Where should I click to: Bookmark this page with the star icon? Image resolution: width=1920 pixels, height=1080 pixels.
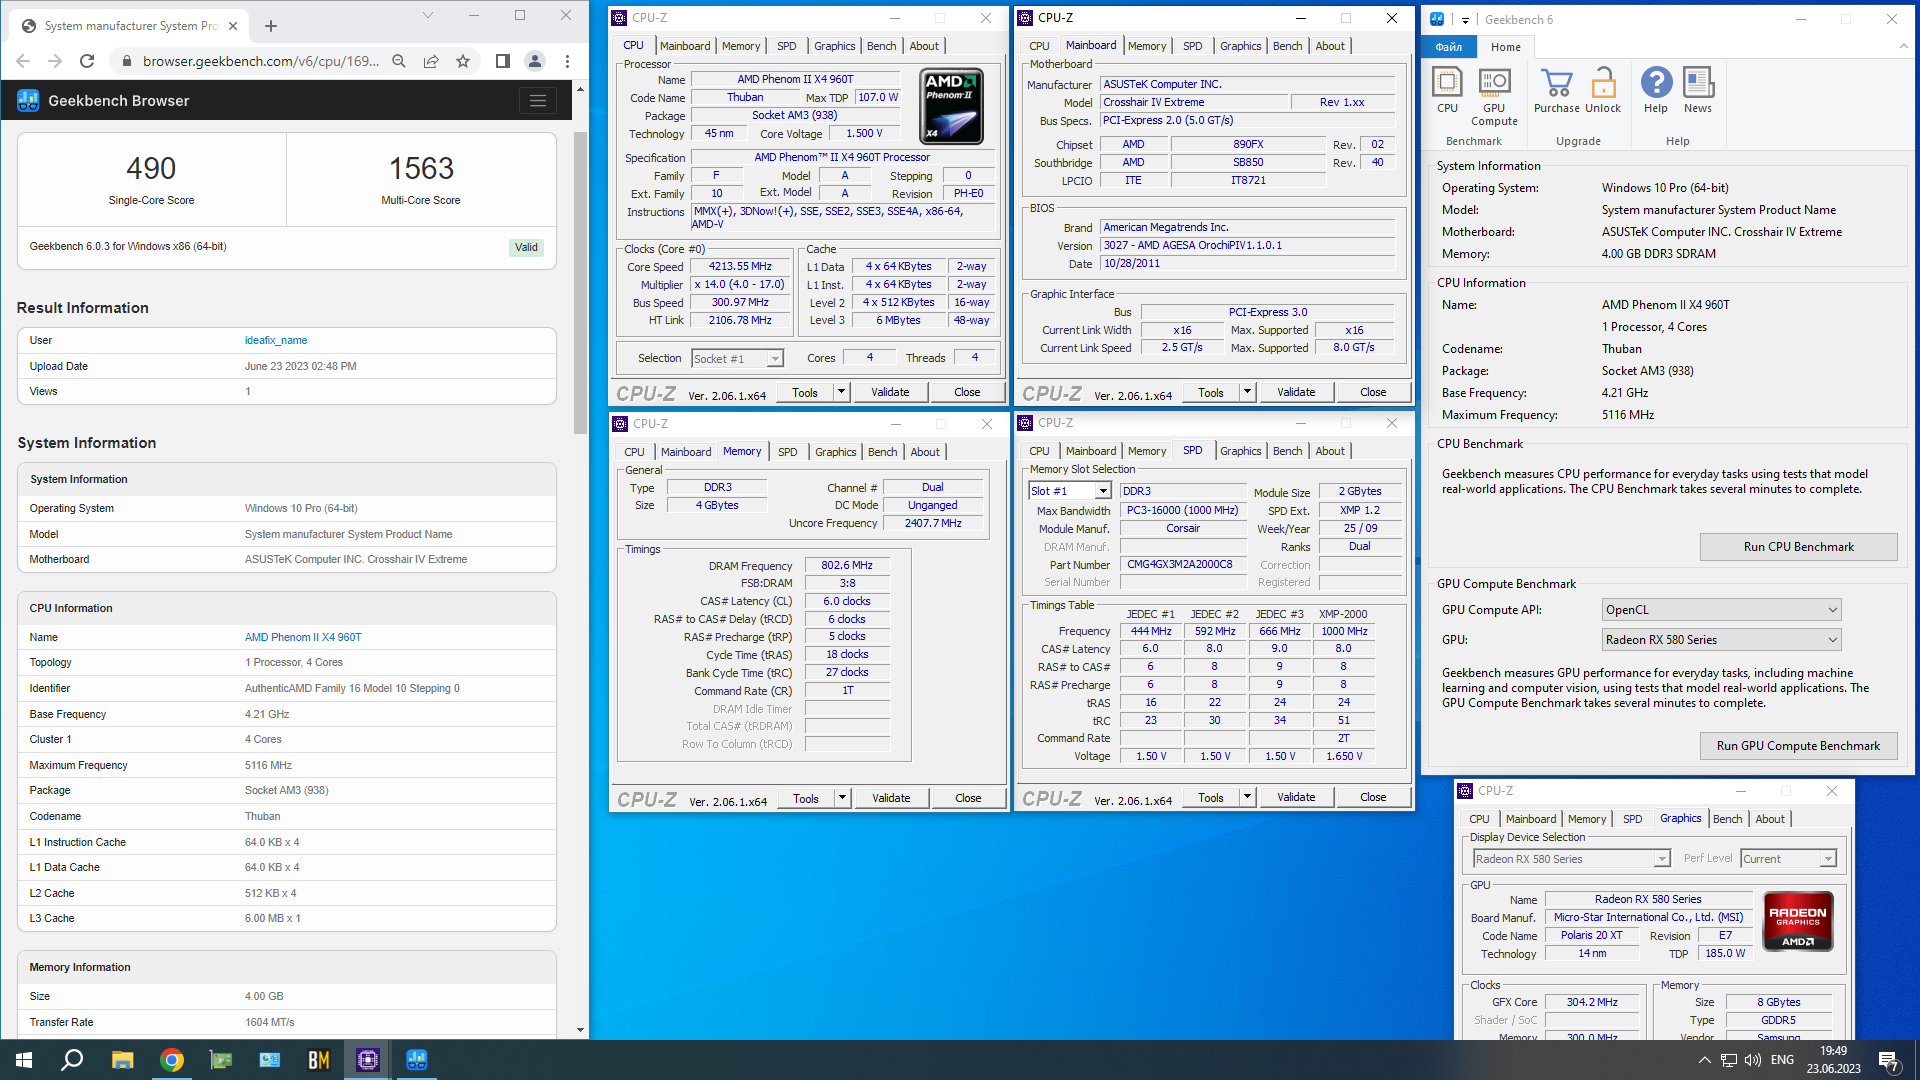pyautogui.click(x=463, y=61)
